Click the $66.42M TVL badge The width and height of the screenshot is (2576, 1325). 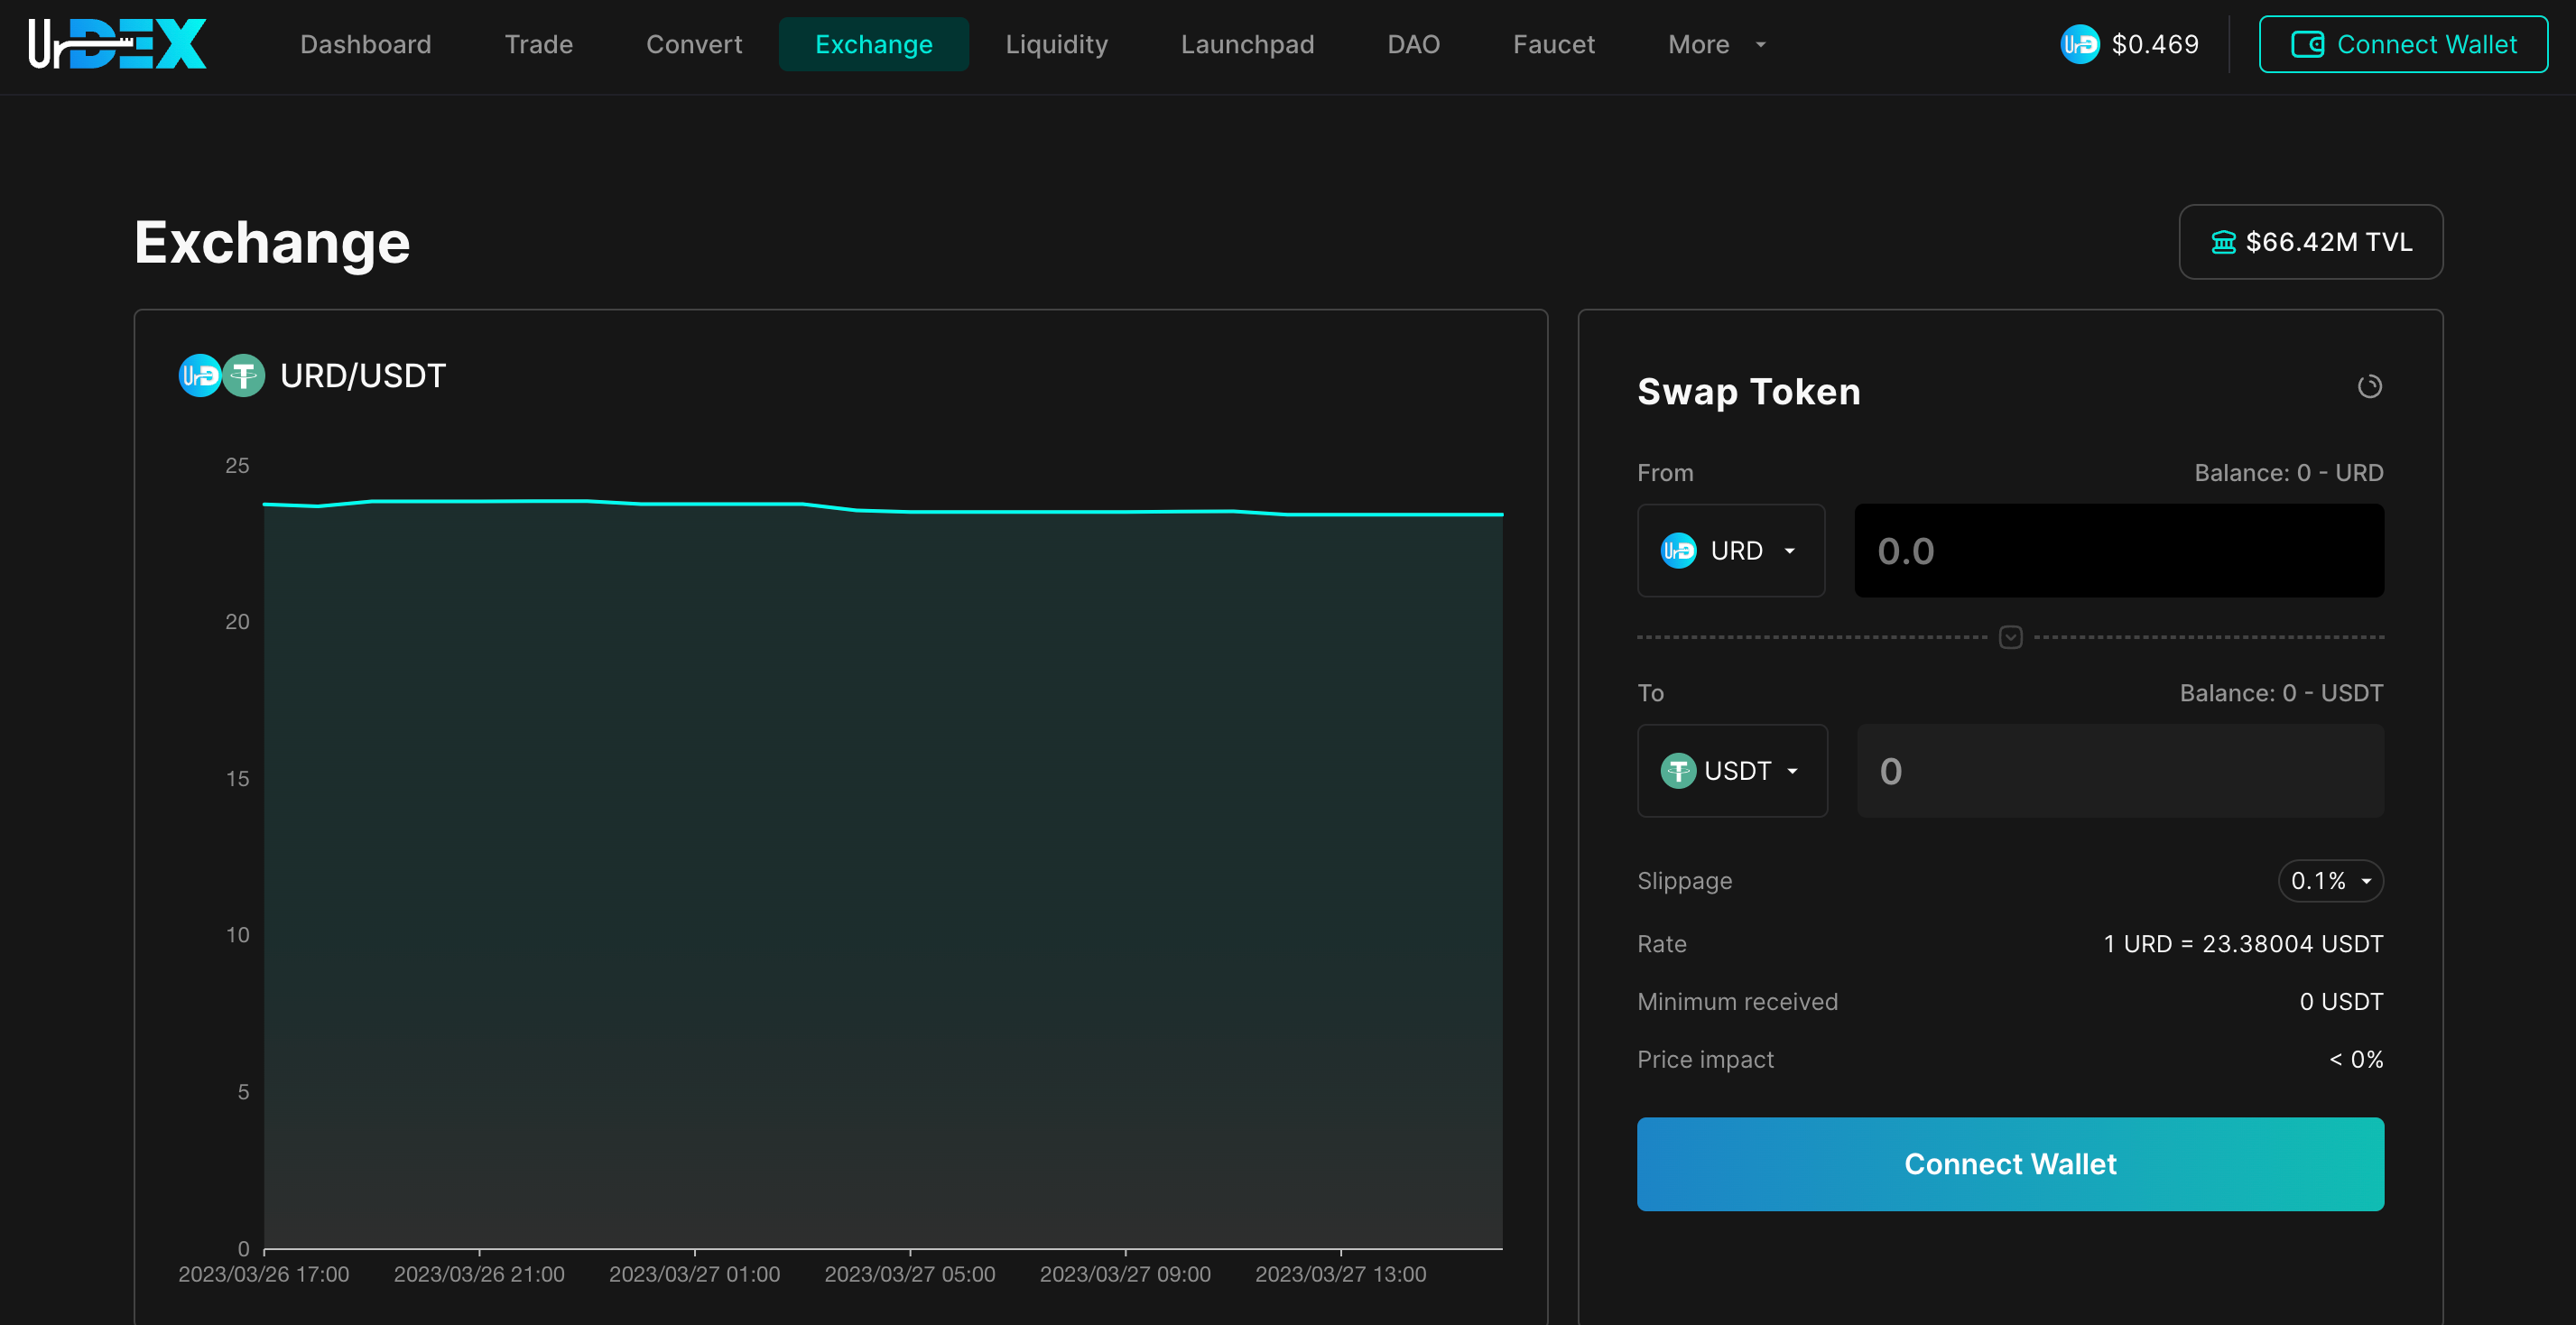2310,242
